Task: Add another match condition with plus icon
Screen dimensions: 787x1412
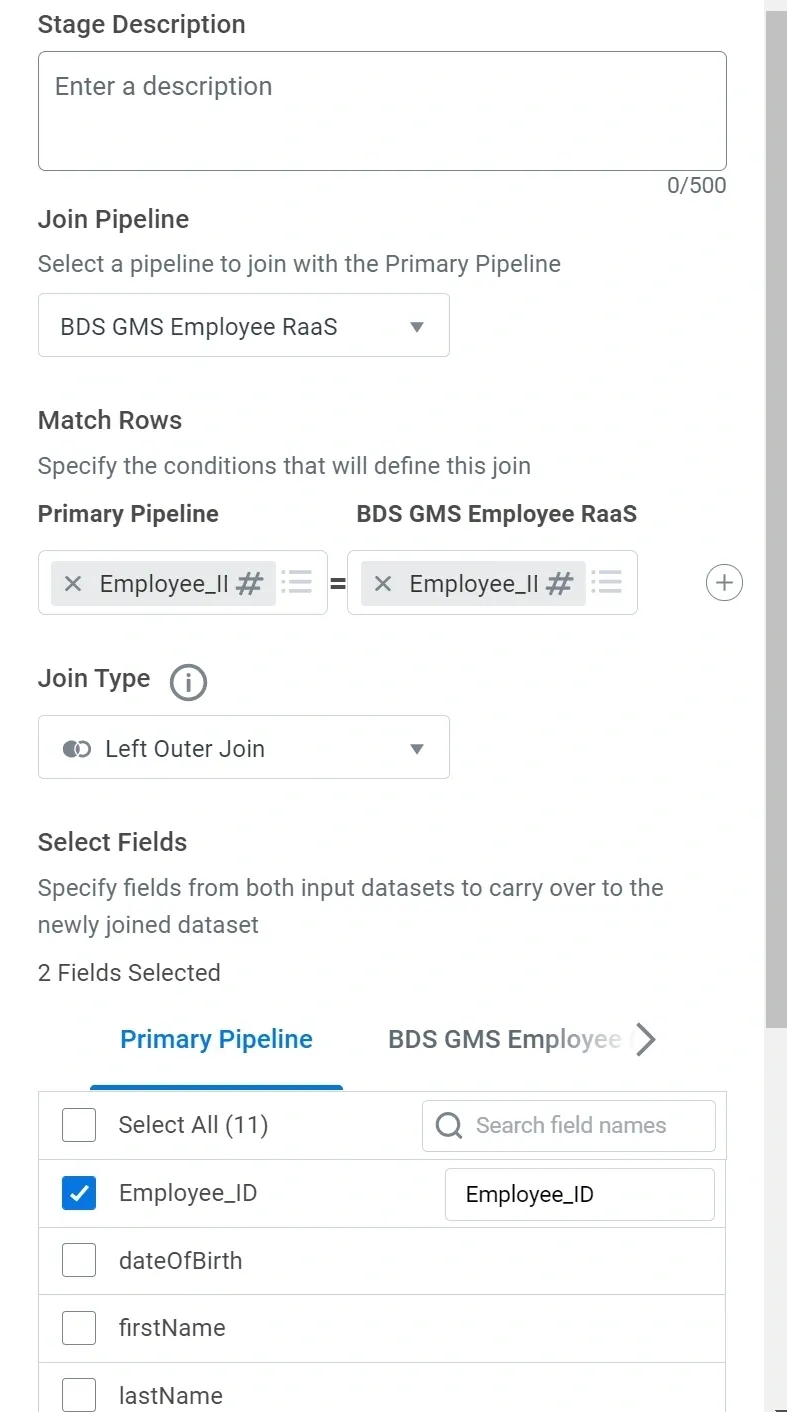Action: point(724,582)
